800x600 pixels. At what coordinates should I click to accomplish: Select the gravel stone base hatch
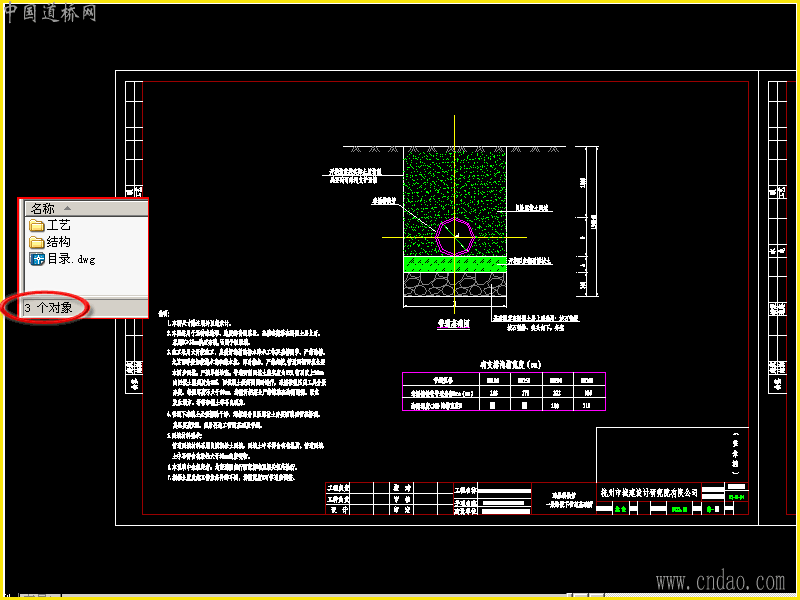[455, 284]
